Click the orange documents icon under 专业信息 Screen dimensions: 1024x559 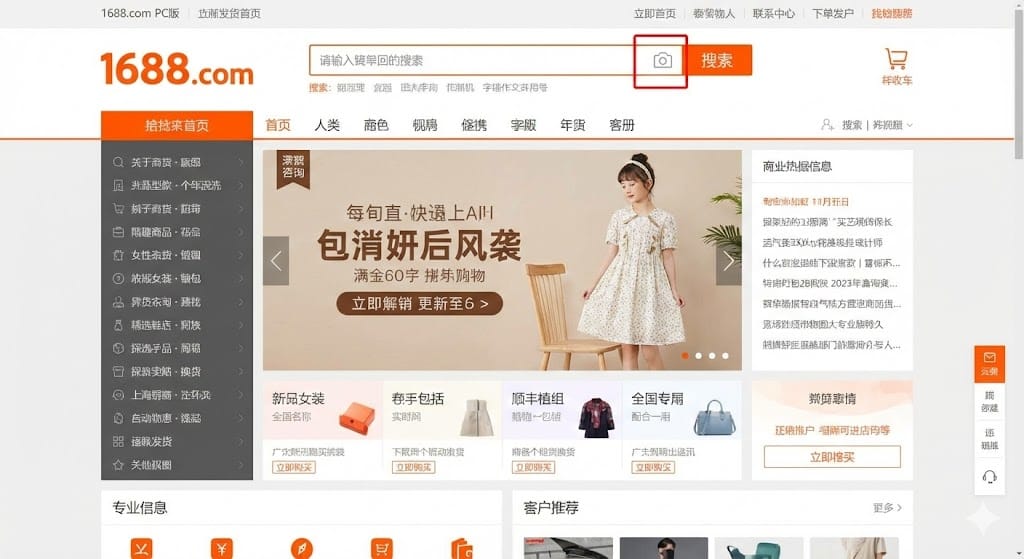coord(462,548)
